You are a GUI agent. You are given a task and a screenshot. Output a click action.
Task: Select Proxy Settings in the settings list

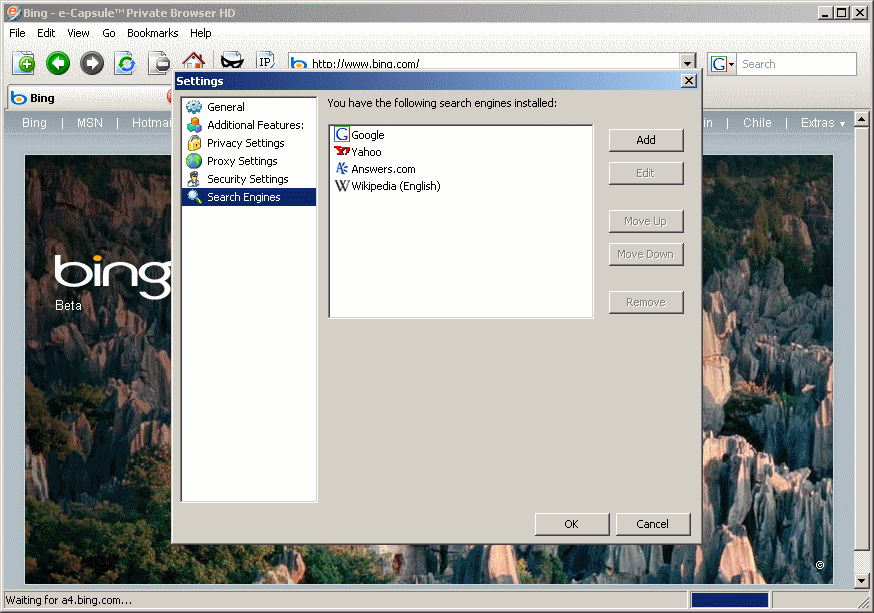(x=249, y=161)
